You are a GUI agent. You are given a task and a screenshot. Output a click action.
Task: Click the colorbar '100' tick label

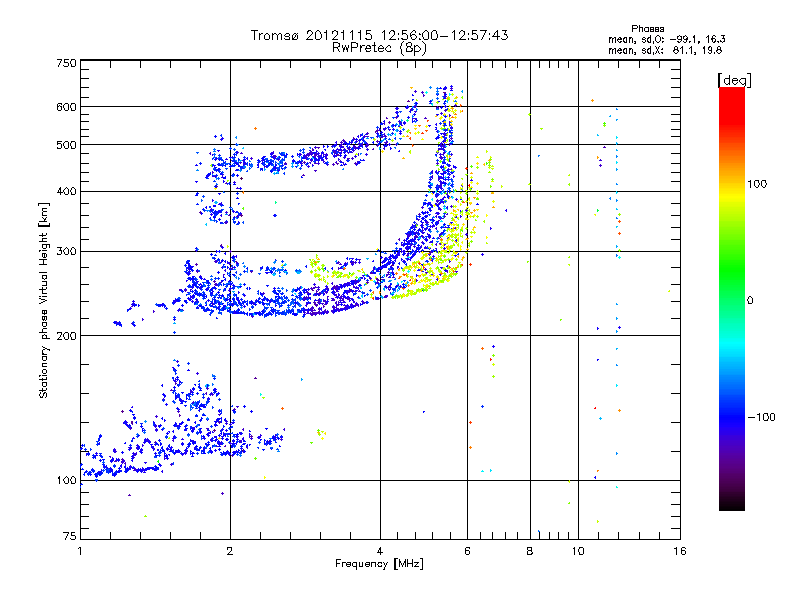point(757,184)
